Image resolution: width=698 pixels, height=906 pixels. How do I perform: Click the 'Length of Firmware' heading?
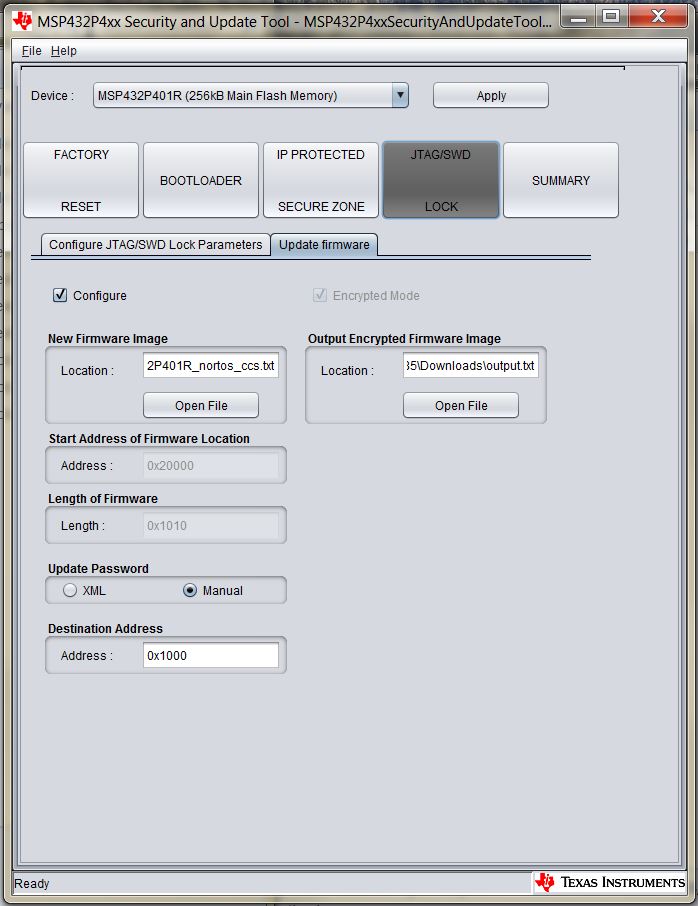click(103, 499)
